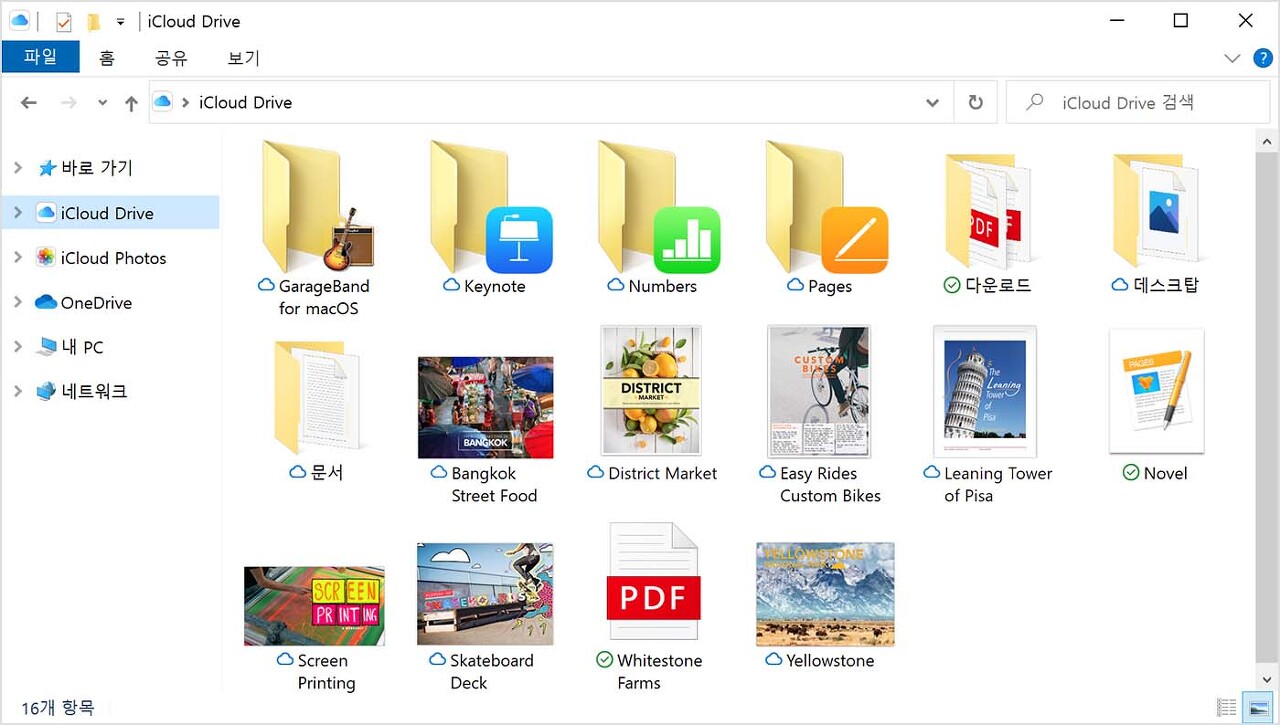
Task: Select the Novel Pages document icon
Action: click(x=1156, y=392)
